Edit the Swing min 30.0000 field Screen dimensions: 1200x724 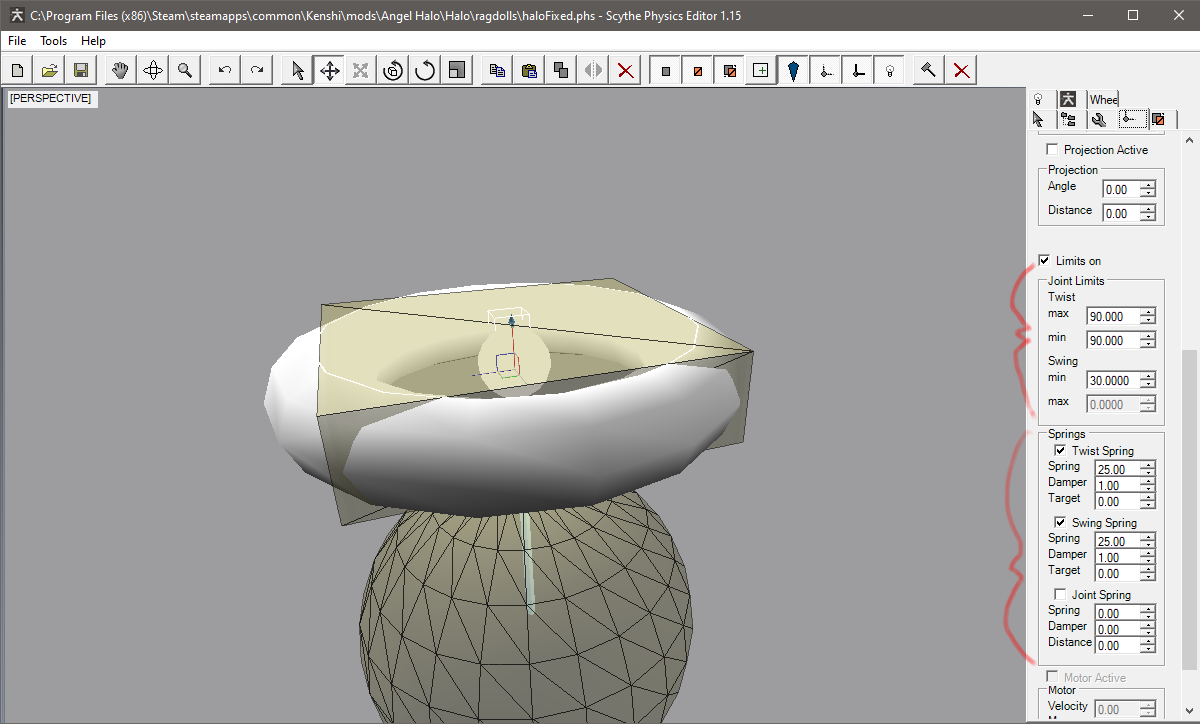tap(1112, 380)
